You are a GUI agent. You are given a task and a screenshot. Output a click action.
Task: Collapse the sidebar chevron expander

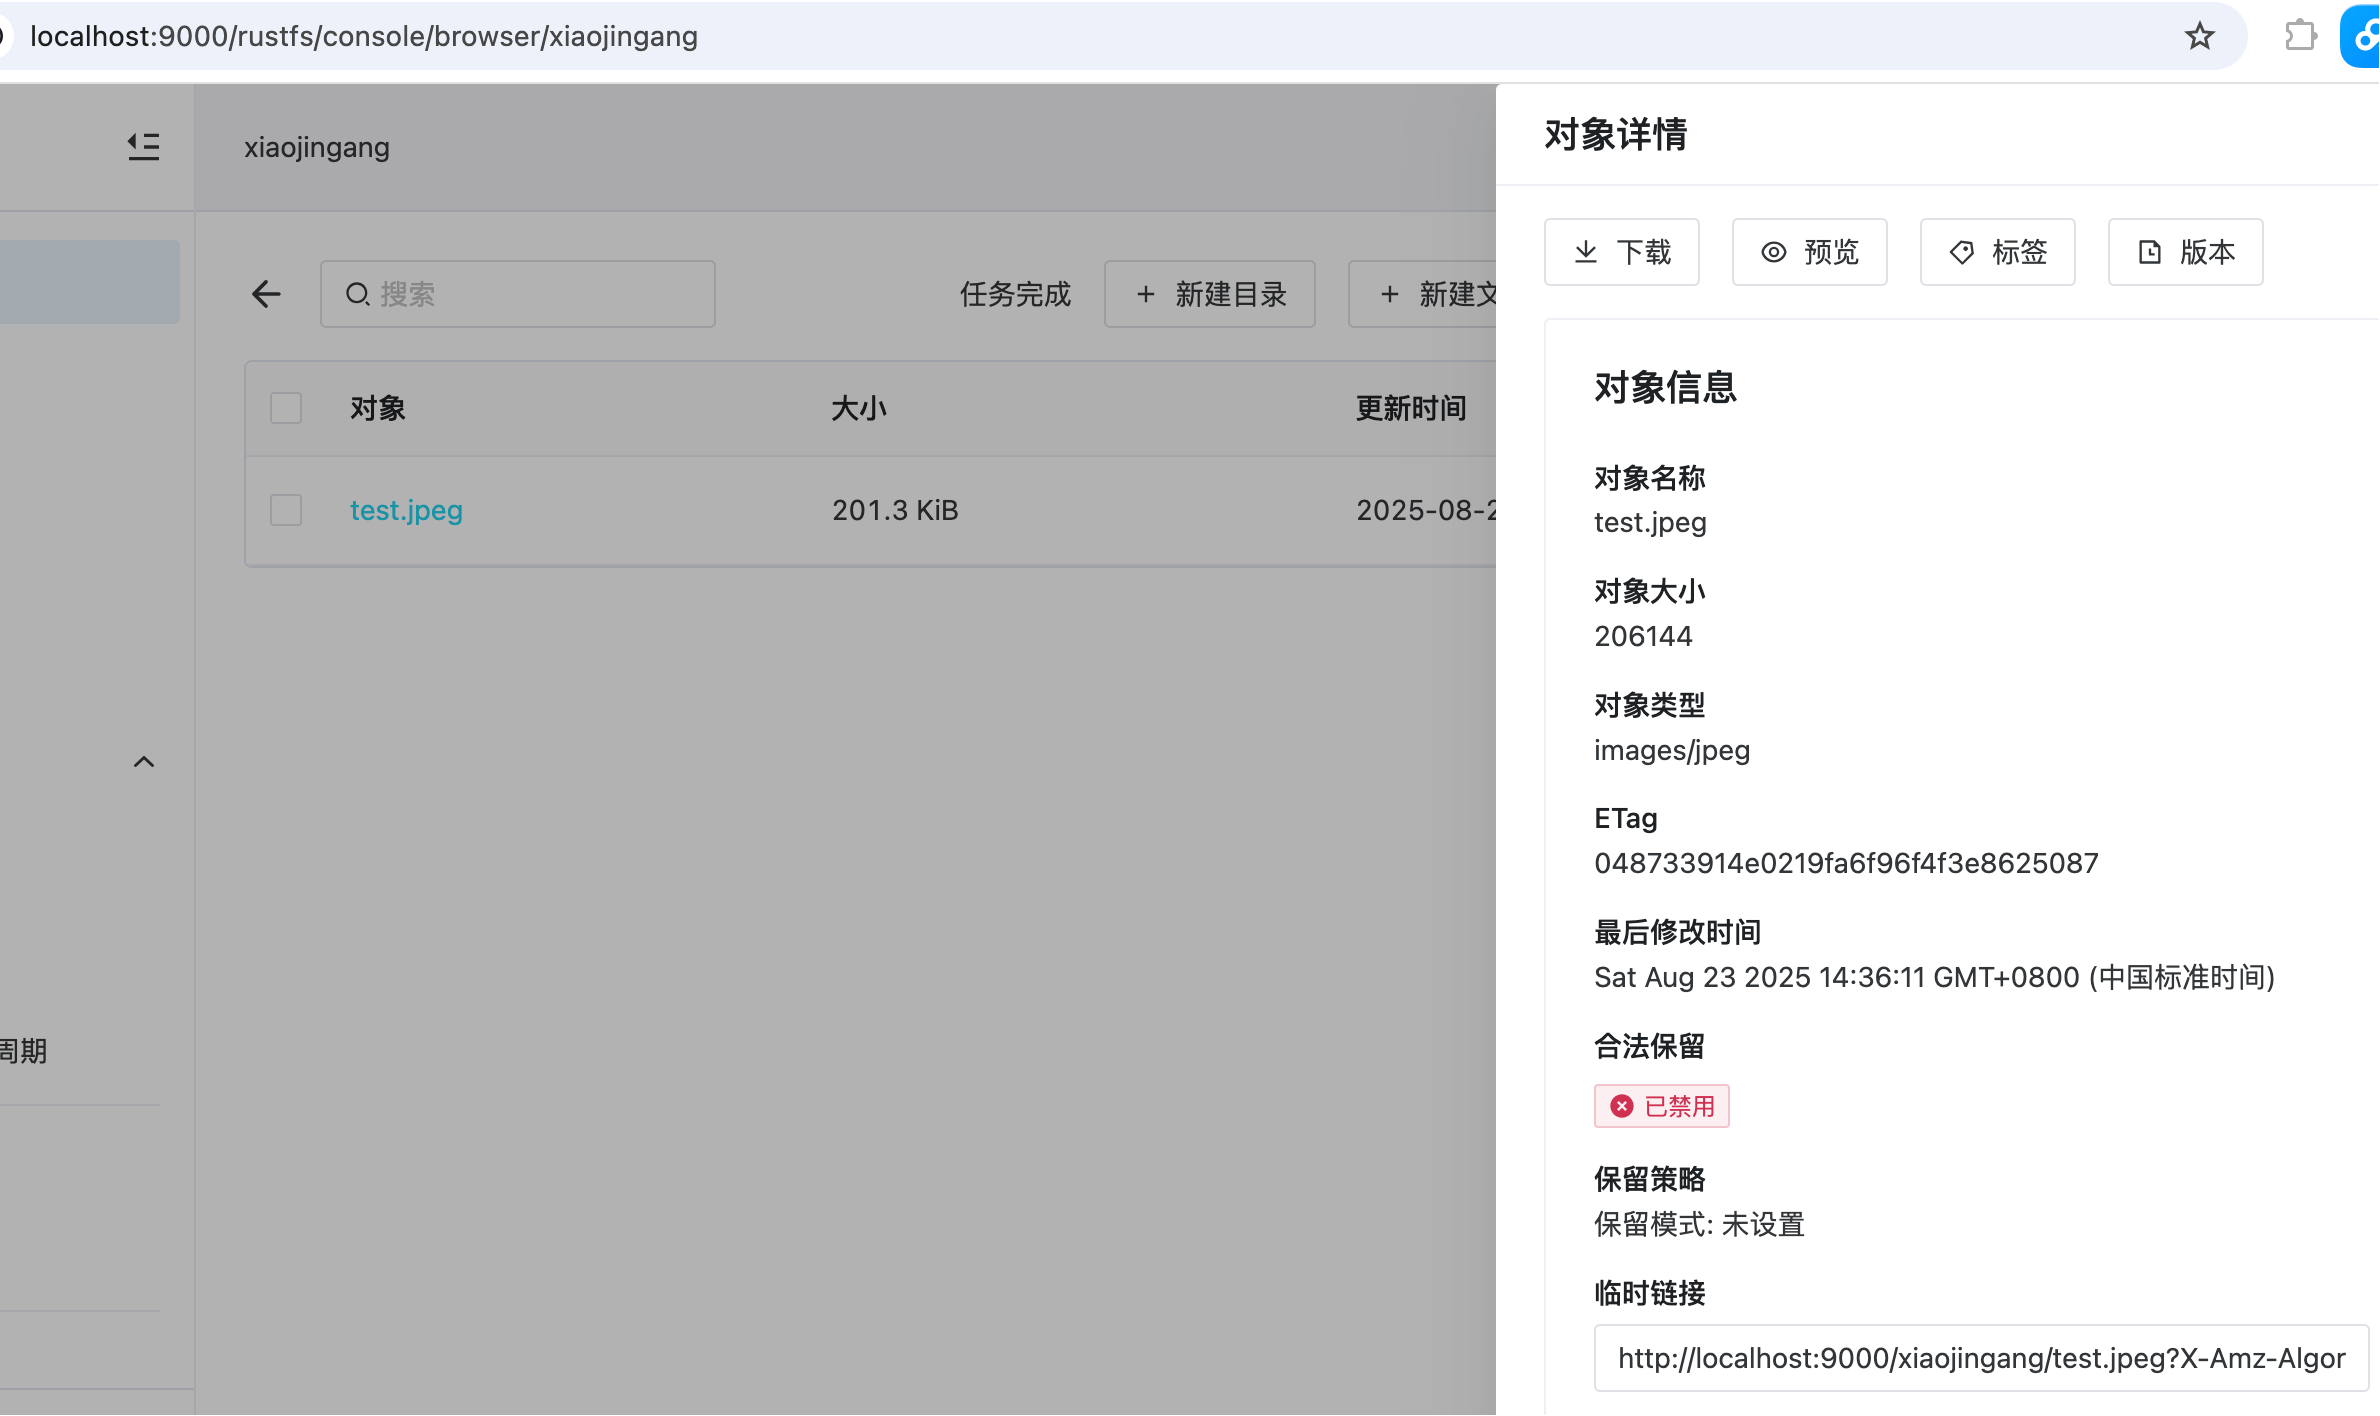144,762
